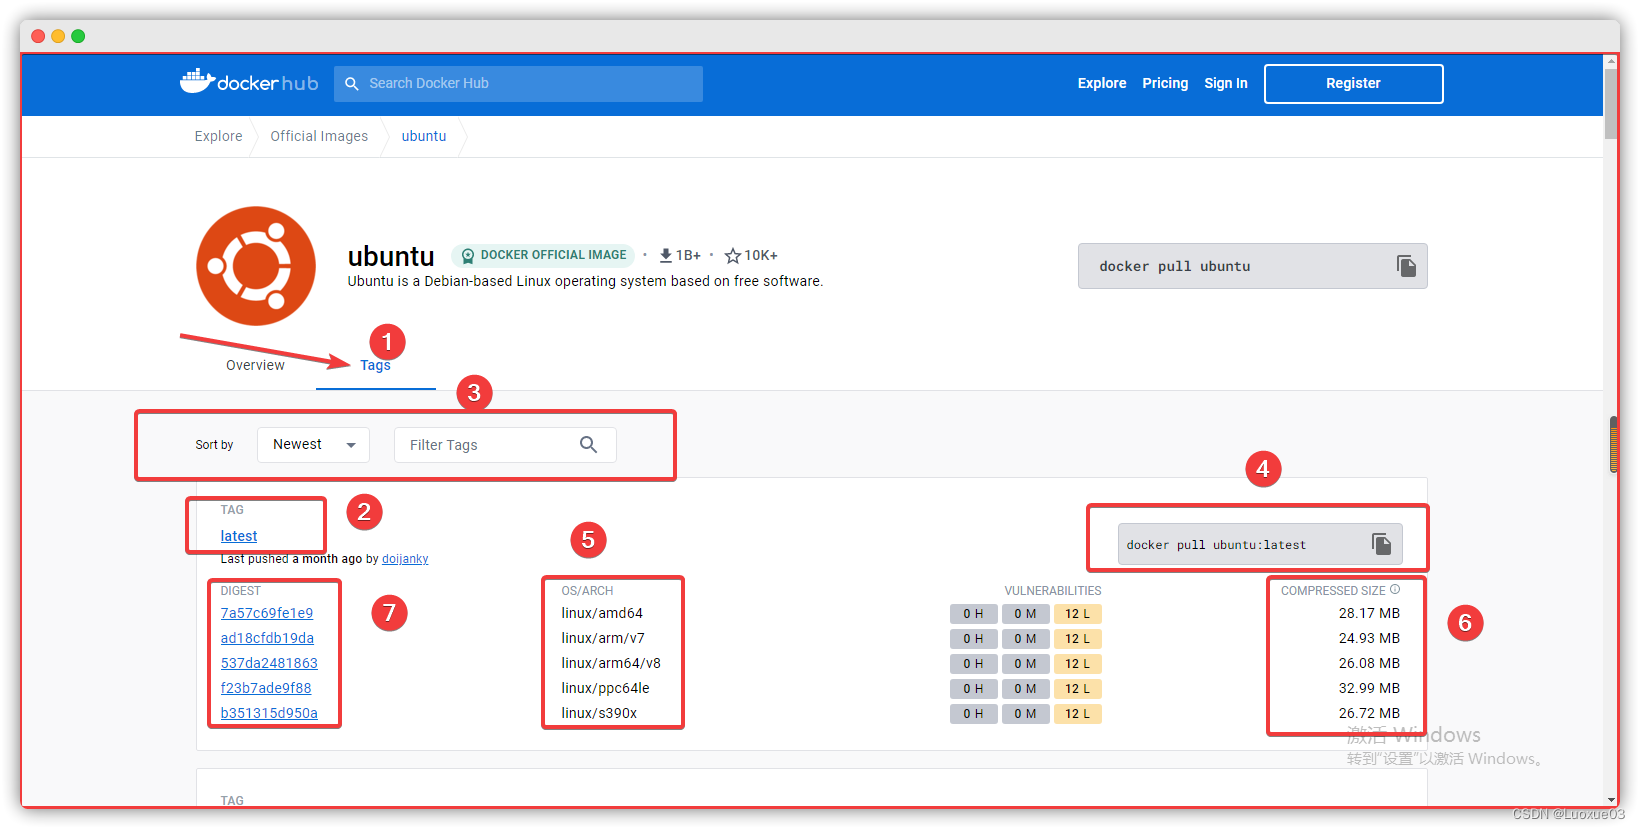Click the star icon next to 10K+
The width and height of the screenshot is (1640, 829).
[732, 256]
